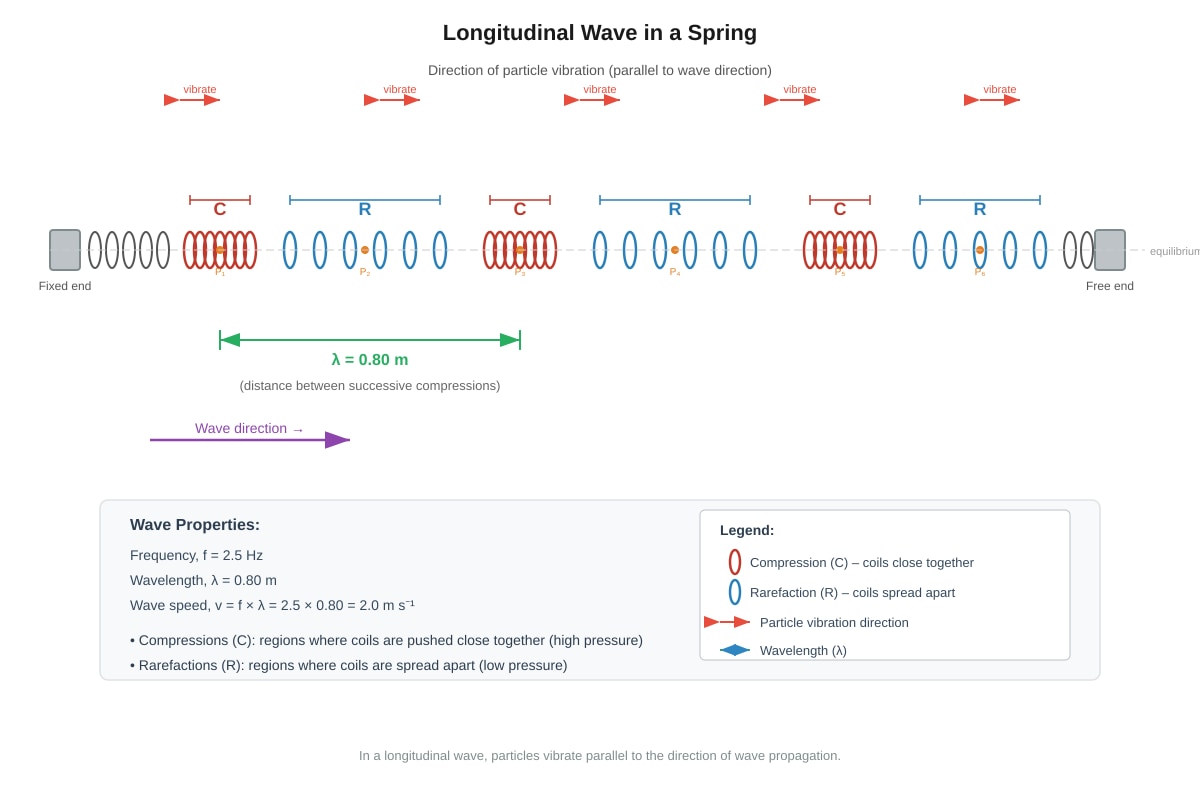This screenshot has width=1200, height=800.
Task: Select the first red vibrate arrow
Action: pos(192,100)
